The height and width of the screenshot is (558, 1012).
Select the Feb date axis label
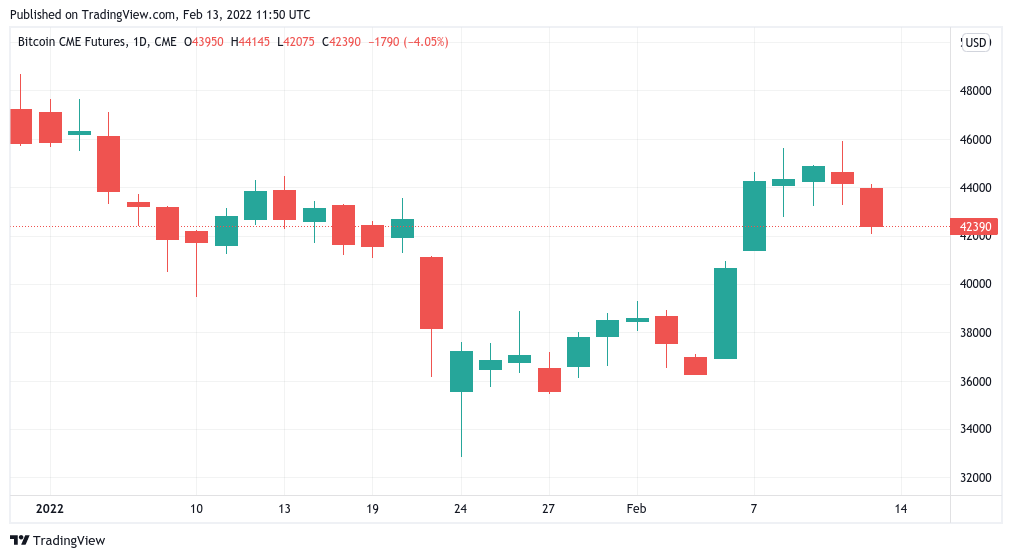[636, 508]
